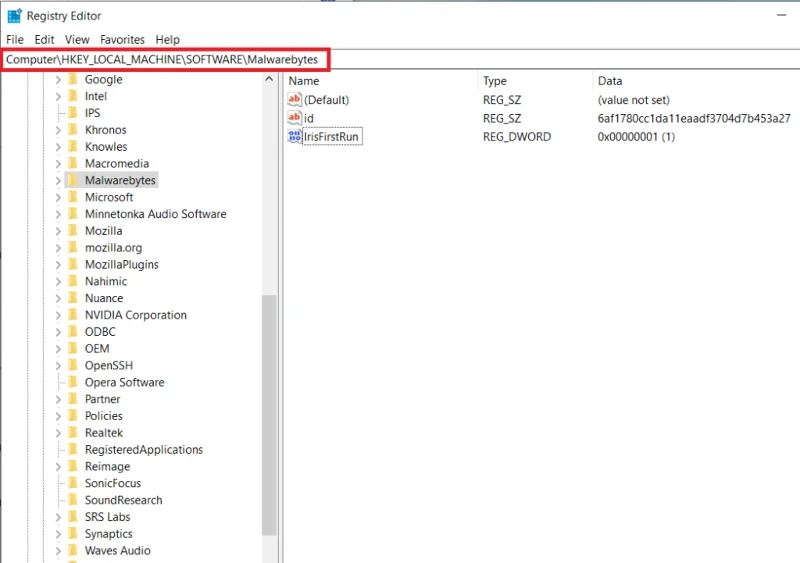
Task: Expand the Policies key
Action: tap(58, 417)
